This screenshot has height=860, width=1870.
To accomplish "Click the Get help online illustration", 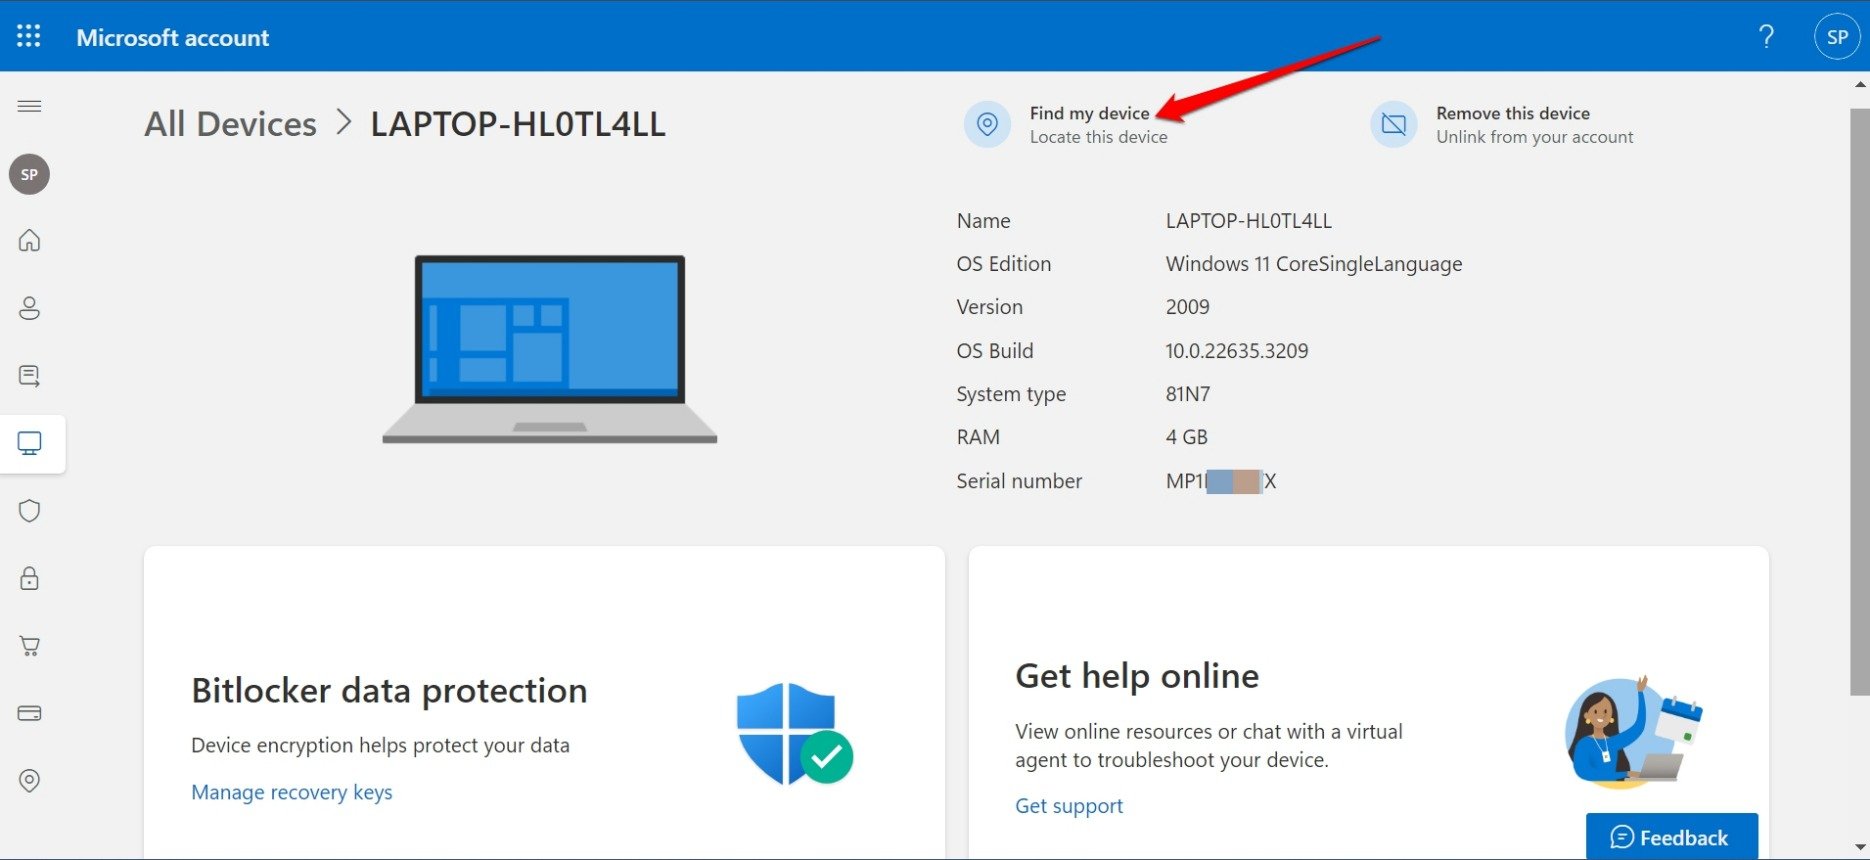I will [x=1633, y=732].
